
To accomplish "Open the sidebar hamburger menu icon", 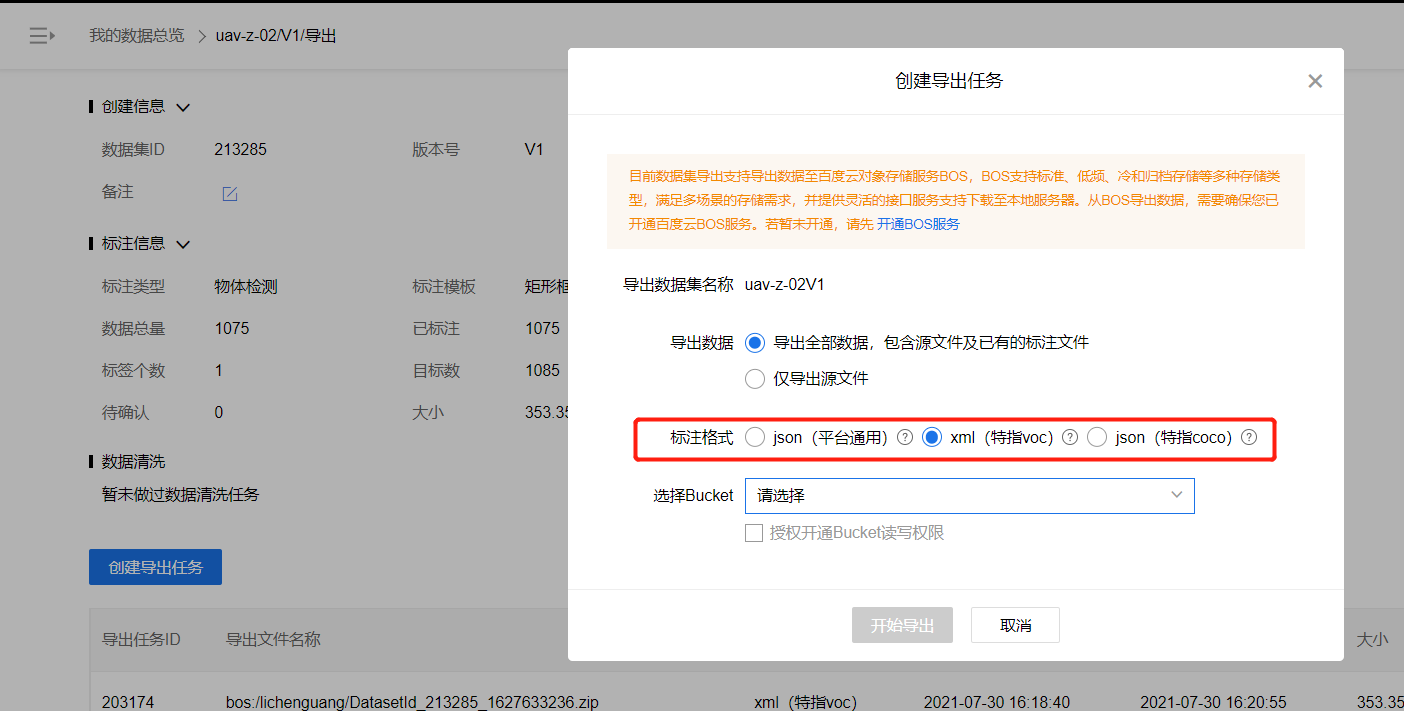I will (41, 35).
